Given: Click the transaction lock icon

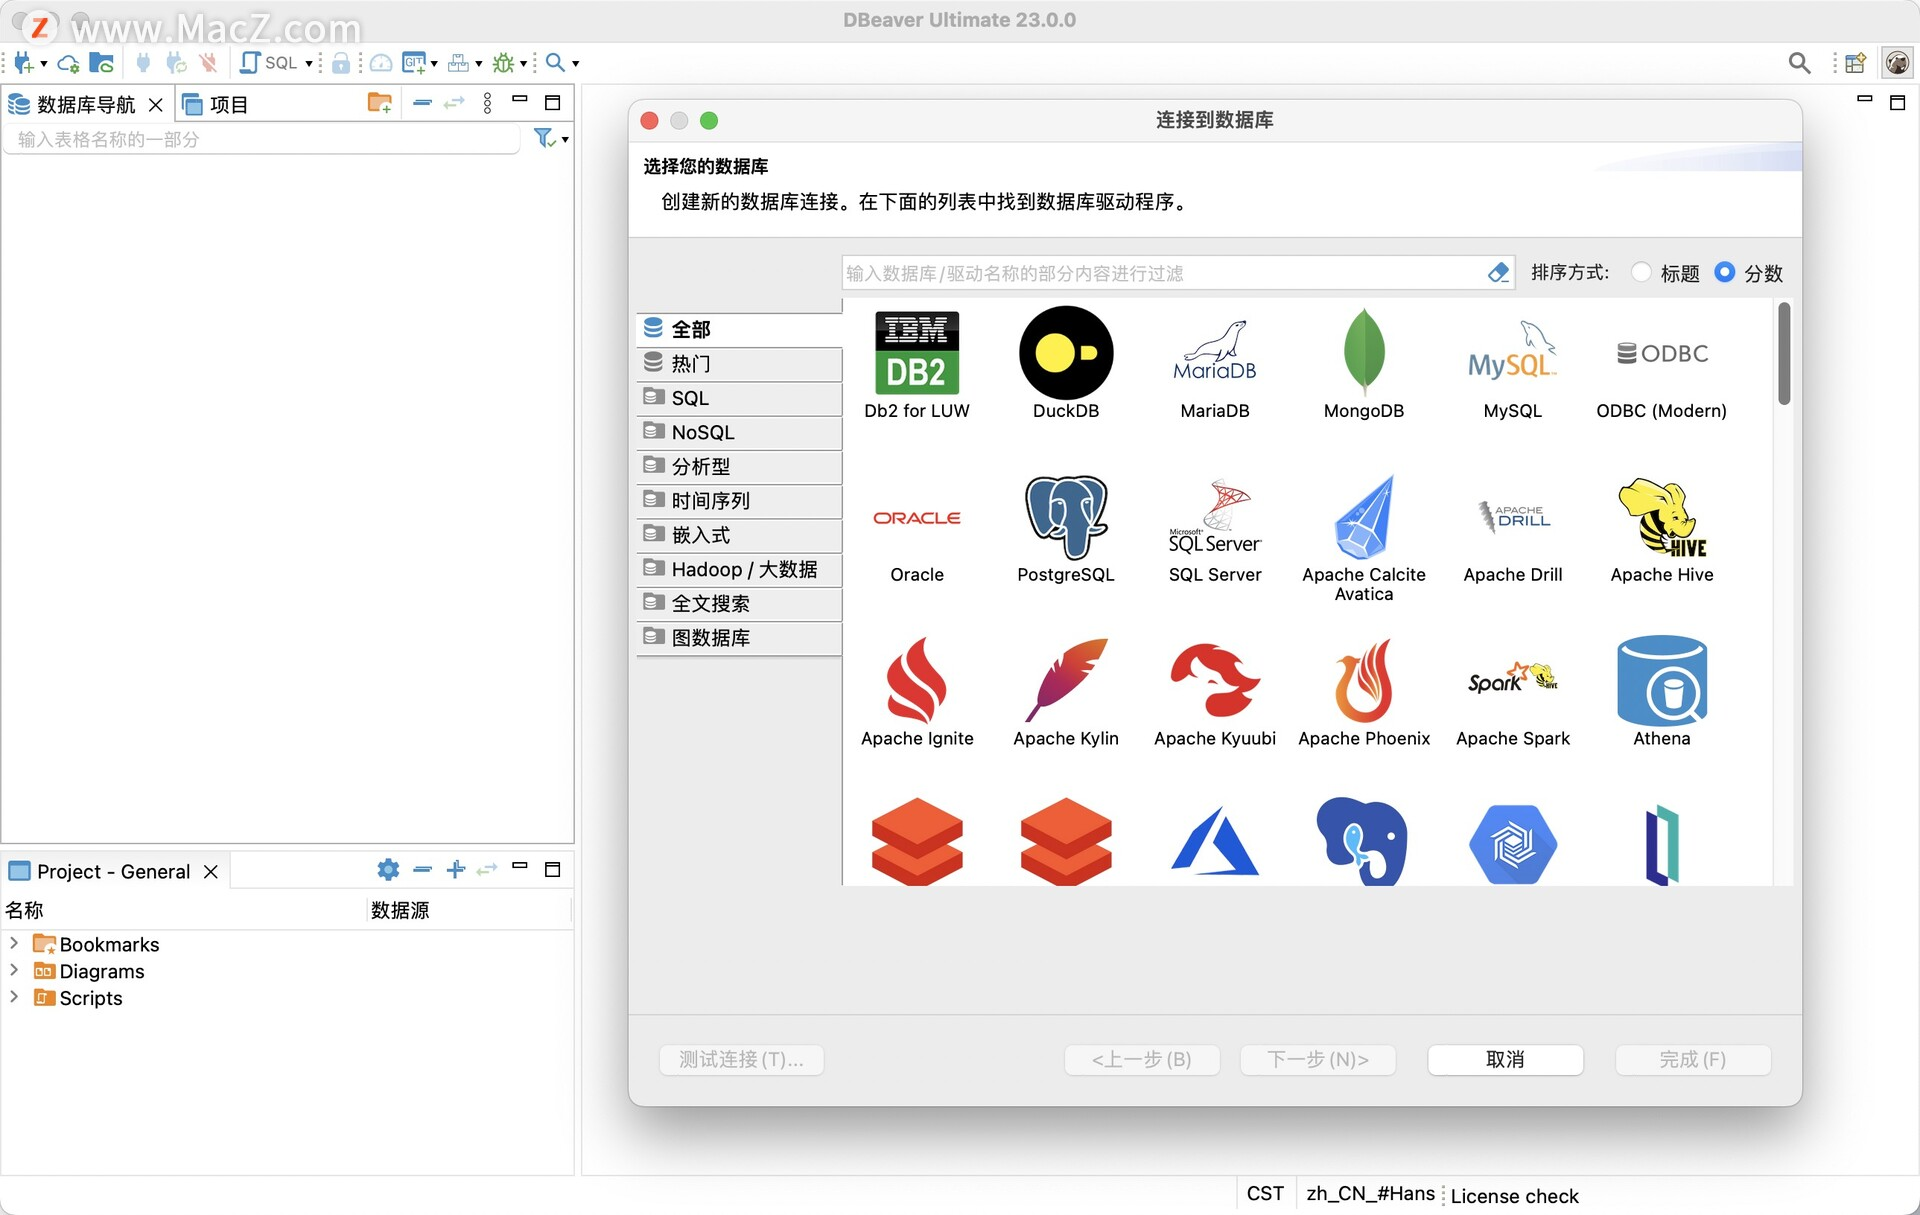Looking at the screenshot, I should click(x=341, y=63).
